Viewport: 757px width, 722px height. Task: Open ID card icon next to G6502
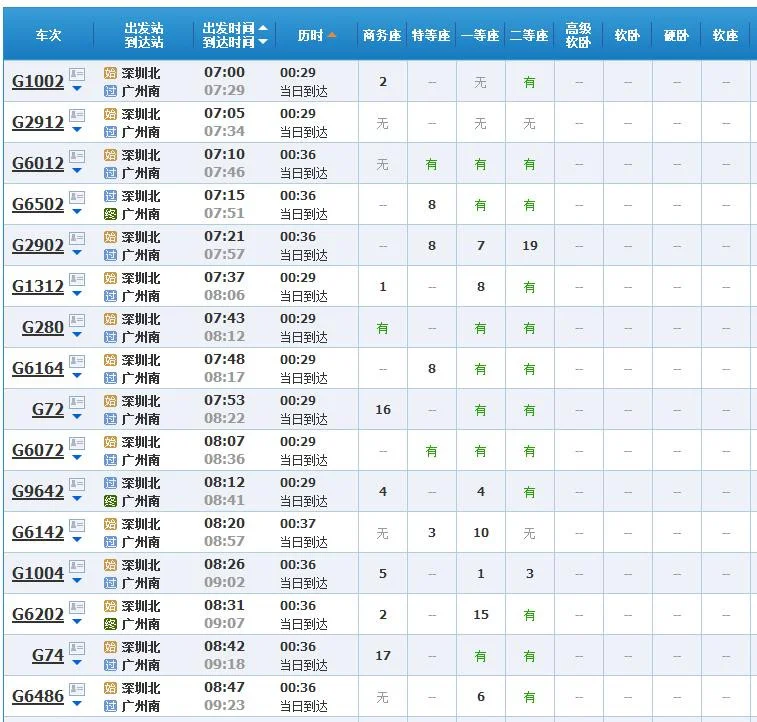77,197
